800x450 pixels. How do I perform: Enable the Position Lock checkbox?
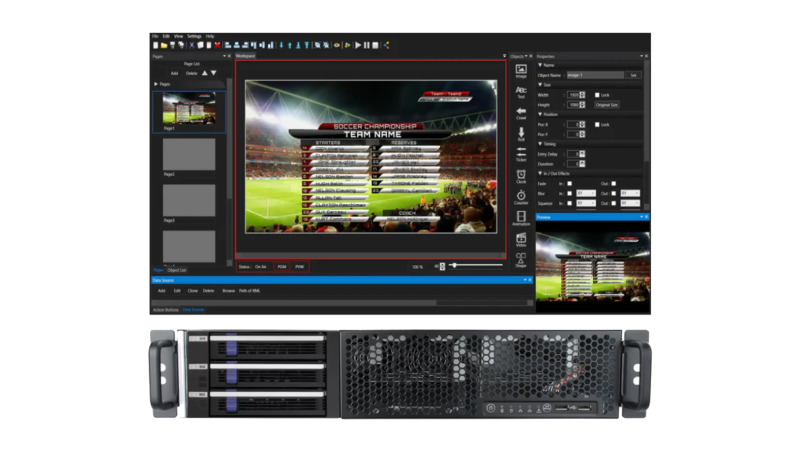pyautogui.click(x=597, y=125)
